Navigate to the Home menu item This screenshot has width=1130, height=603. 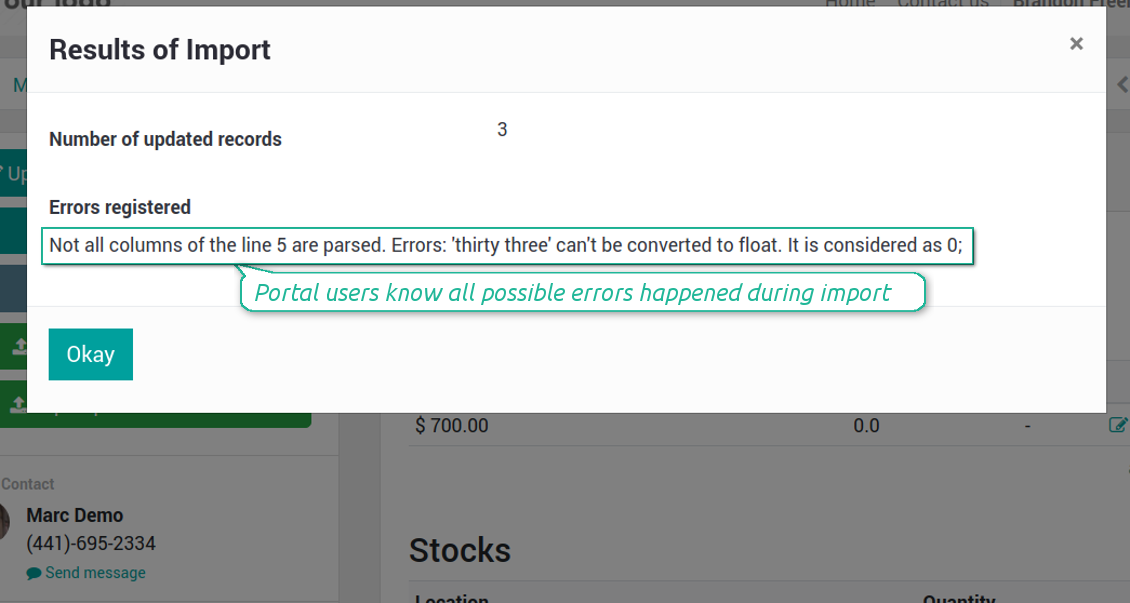point(849,4)
